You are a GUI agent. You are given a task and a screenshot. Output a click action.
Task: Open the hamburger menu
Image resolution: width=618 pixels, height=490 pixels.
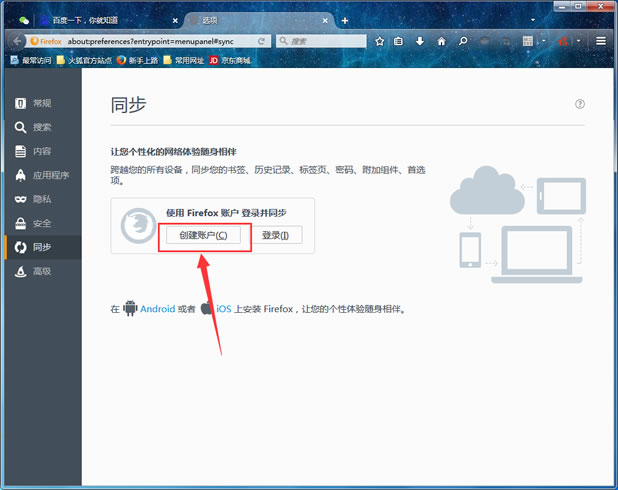tap(601, 41)
